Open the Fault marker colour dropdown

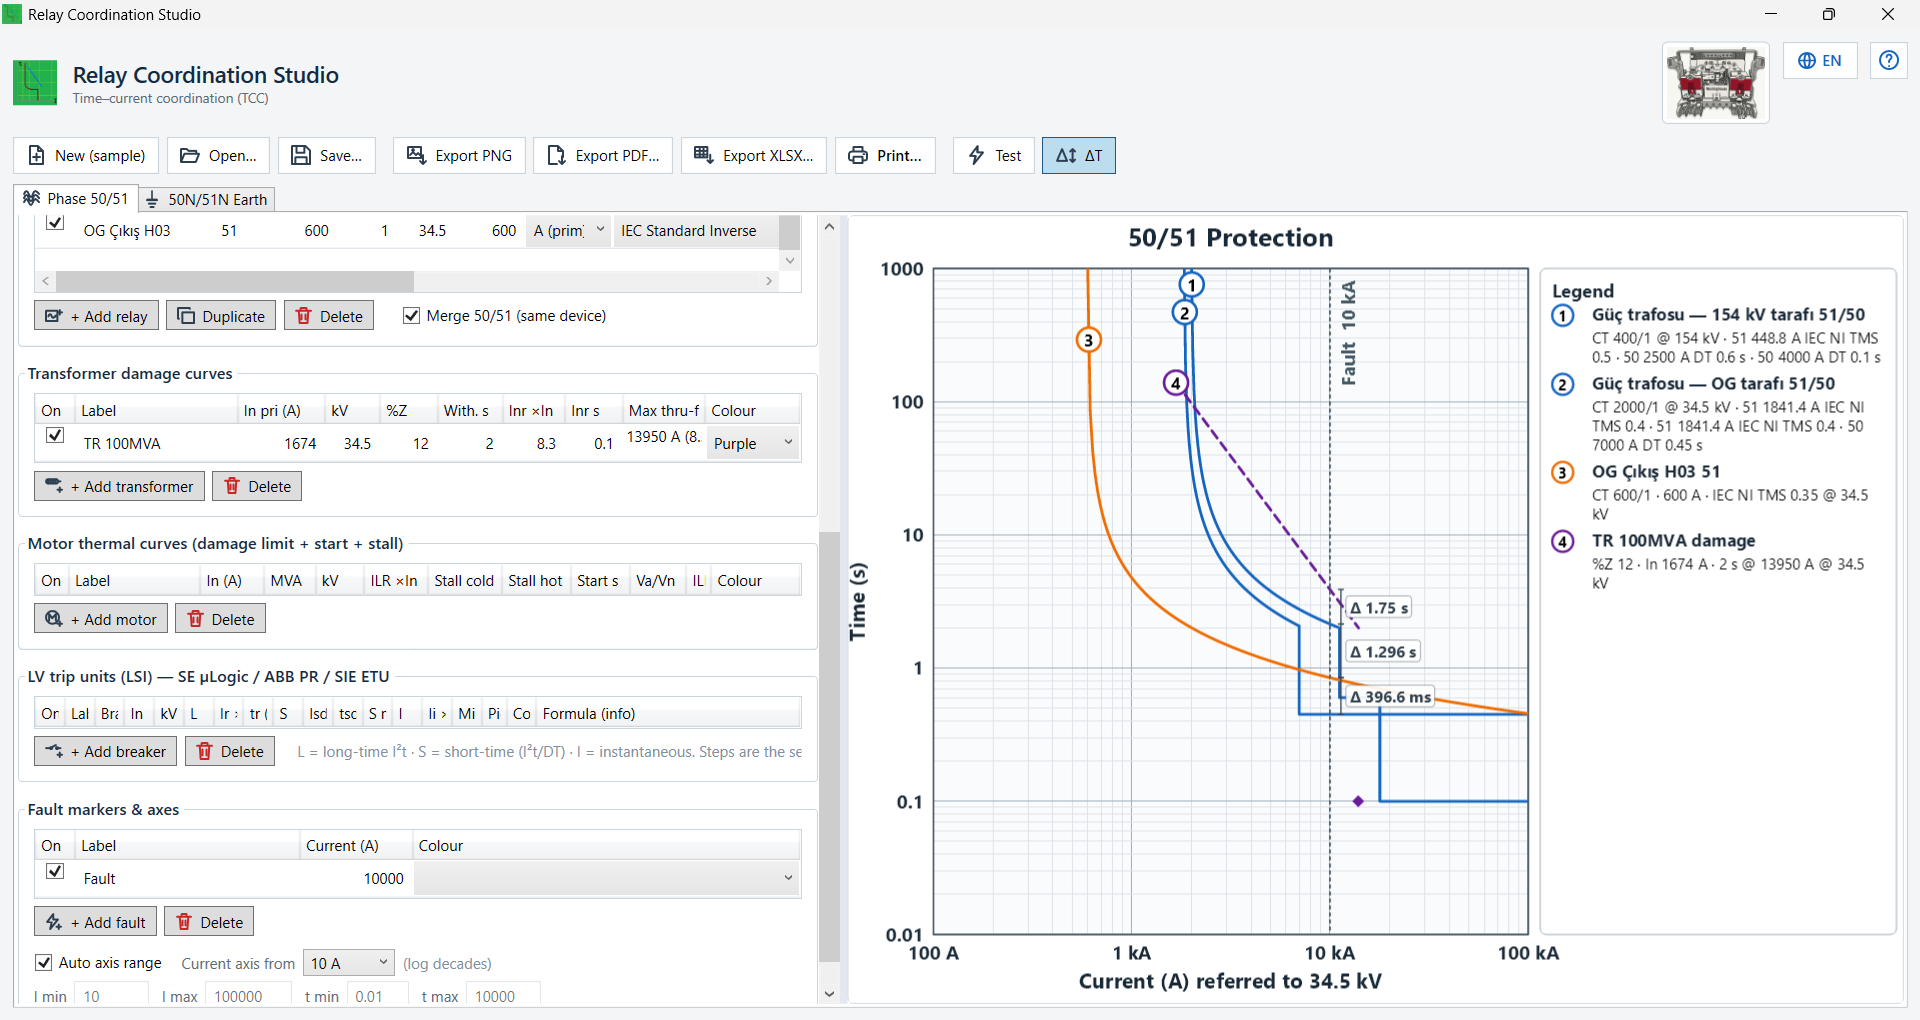(607, 878)
